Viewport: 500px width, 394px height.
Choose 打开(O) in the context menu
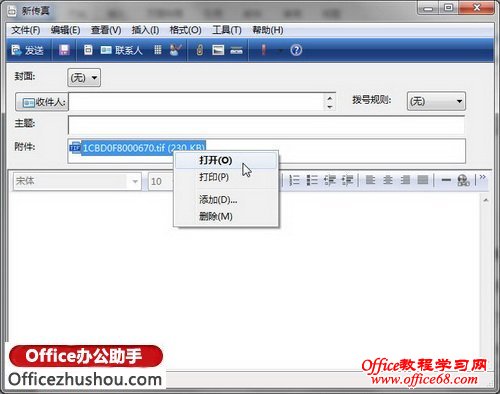226,160
